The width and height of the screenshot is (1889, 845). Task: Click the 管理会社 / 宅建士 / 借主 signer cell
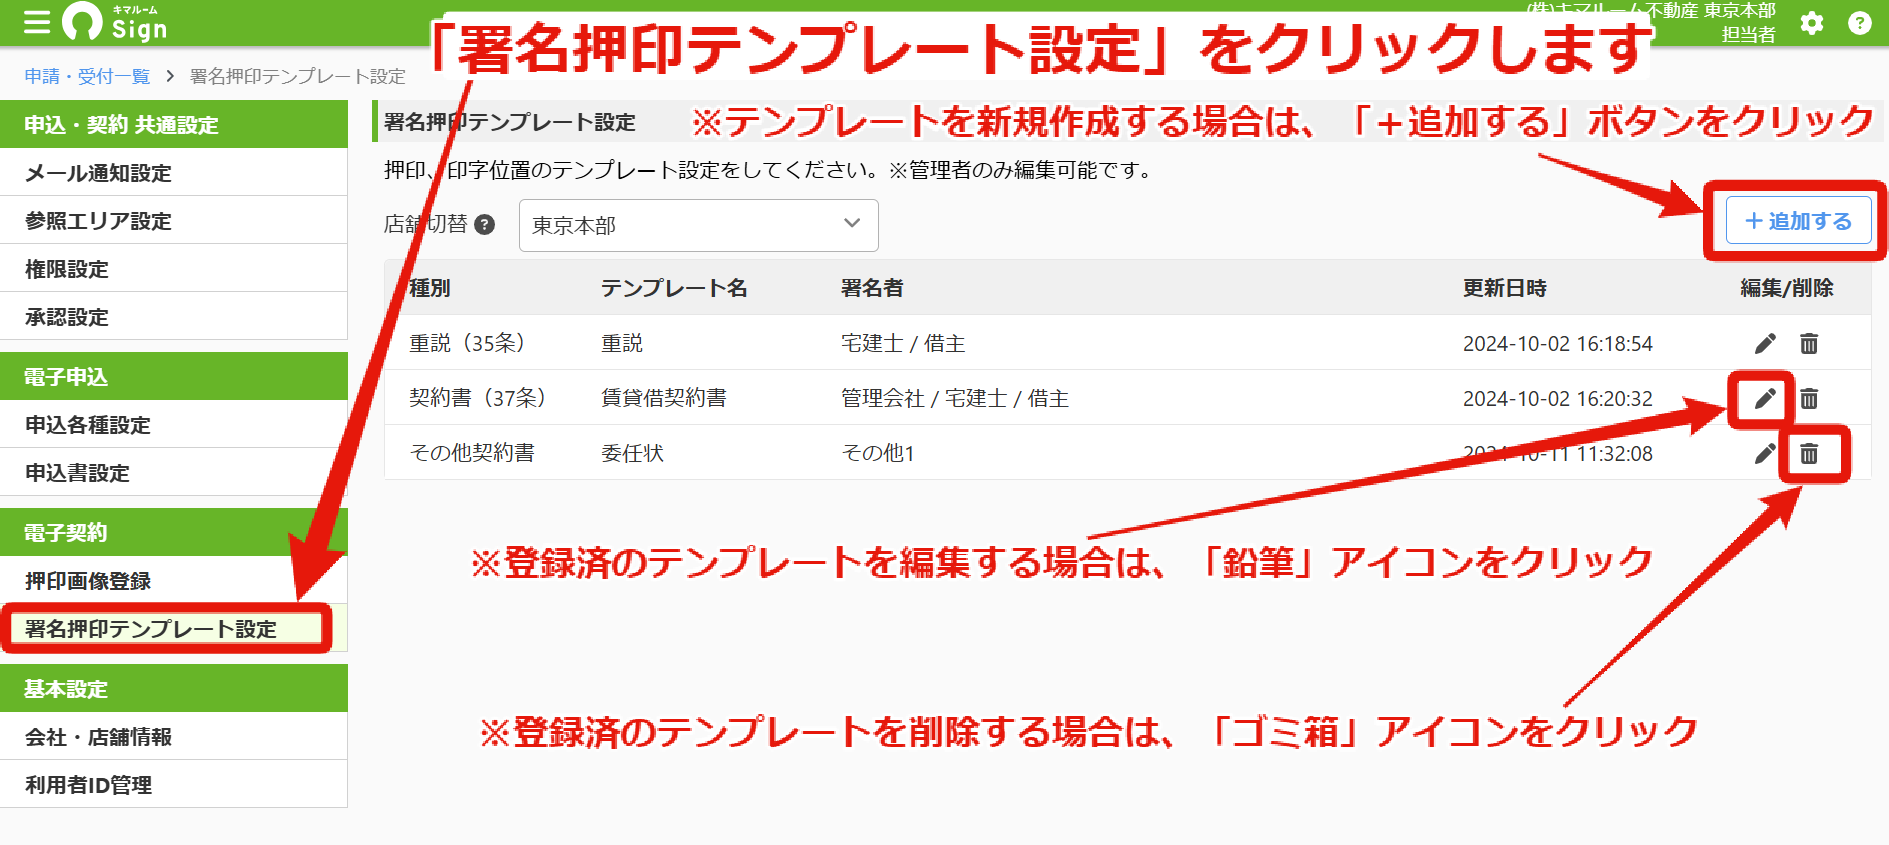click(x=955, y=398)
